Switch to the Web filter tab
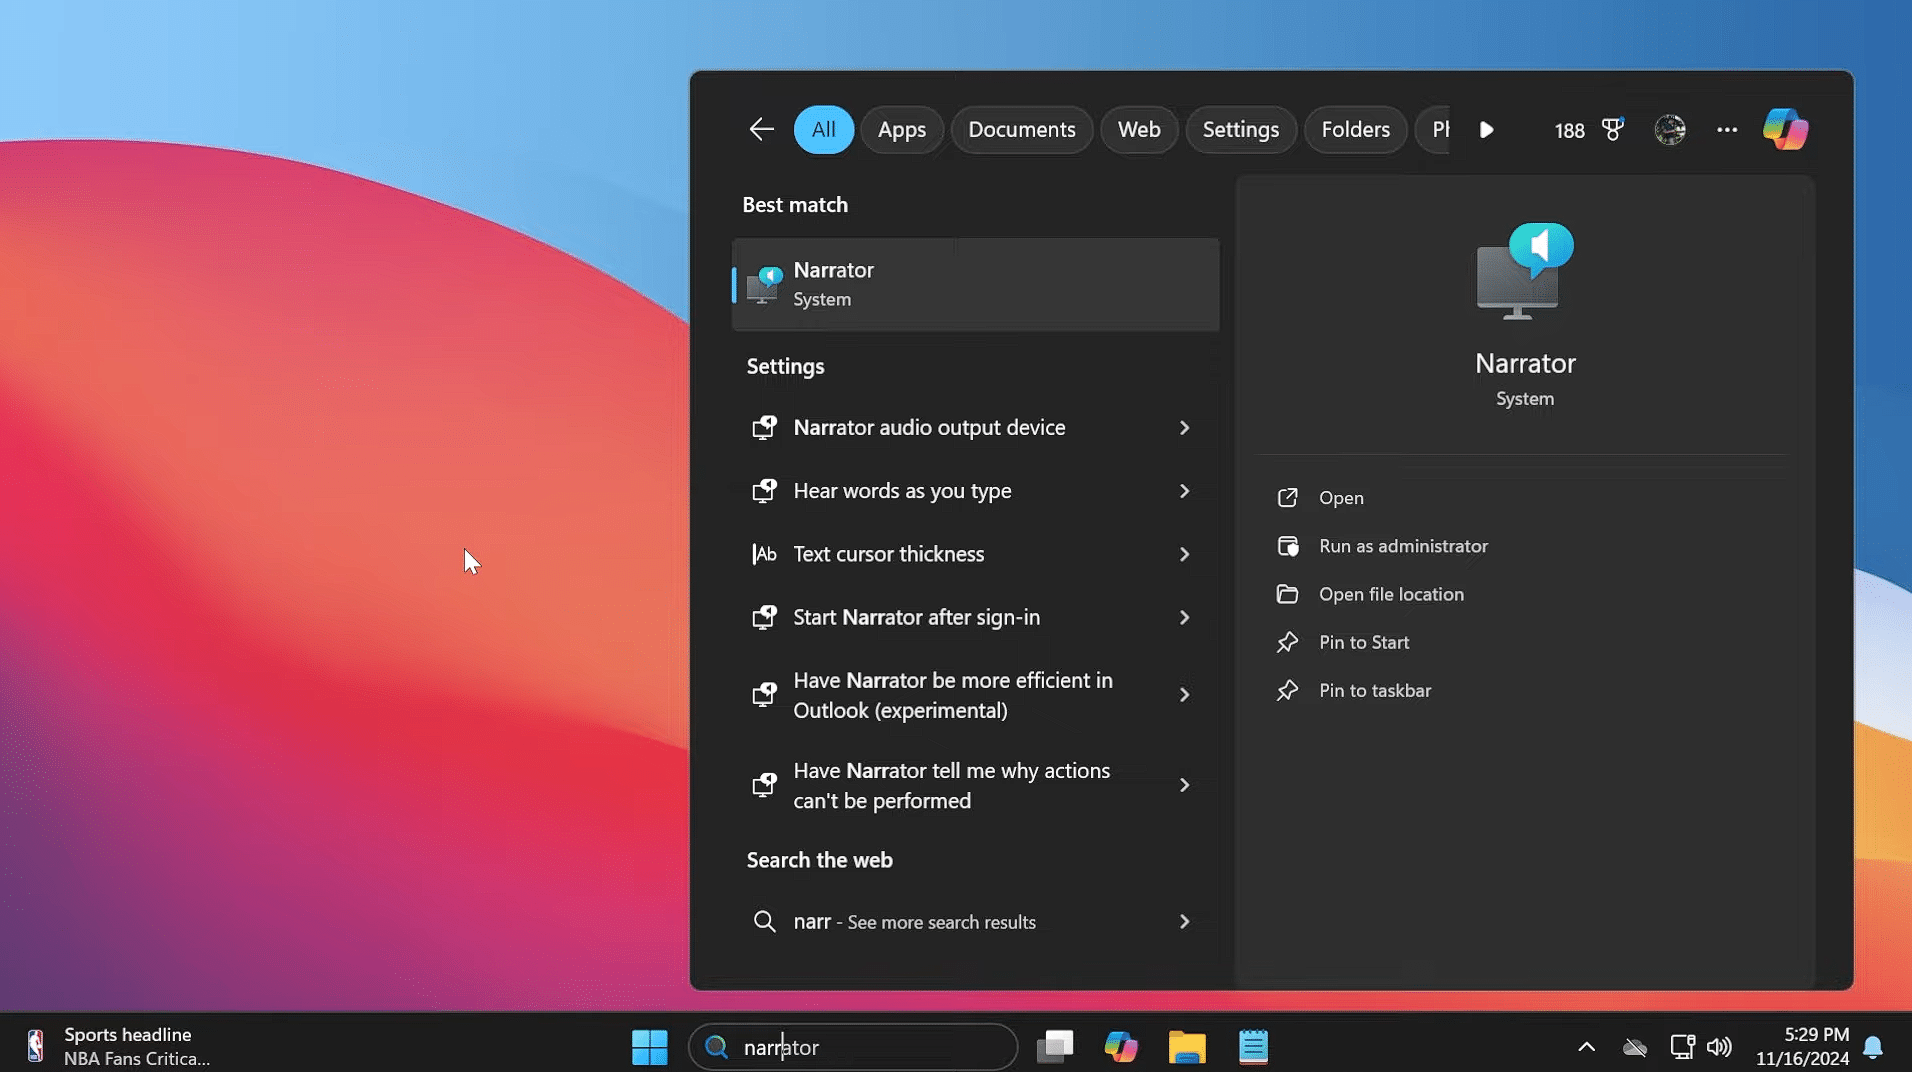Screen dimensions: 1912x1072 [x=1139, y=129]
